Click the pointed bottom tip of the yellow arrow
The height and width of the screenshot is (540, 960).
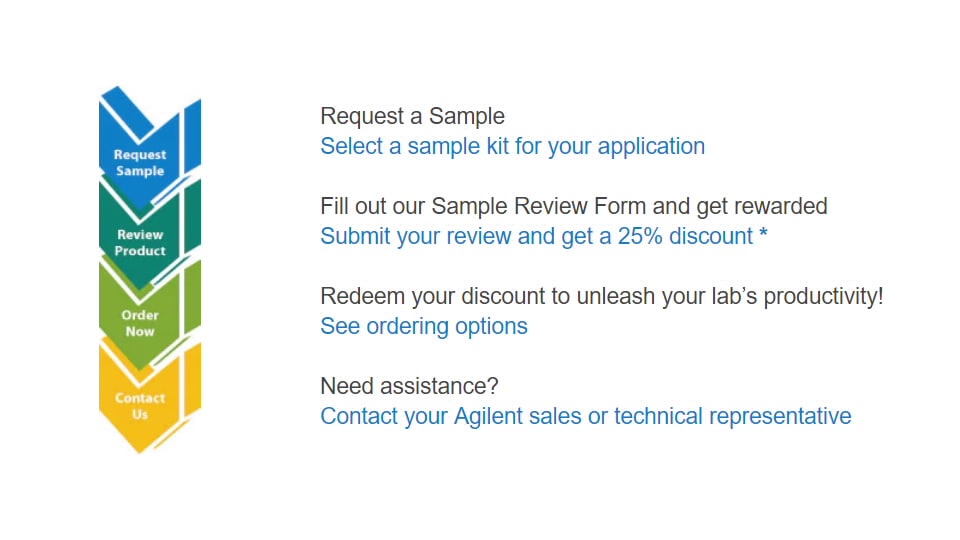140,446
